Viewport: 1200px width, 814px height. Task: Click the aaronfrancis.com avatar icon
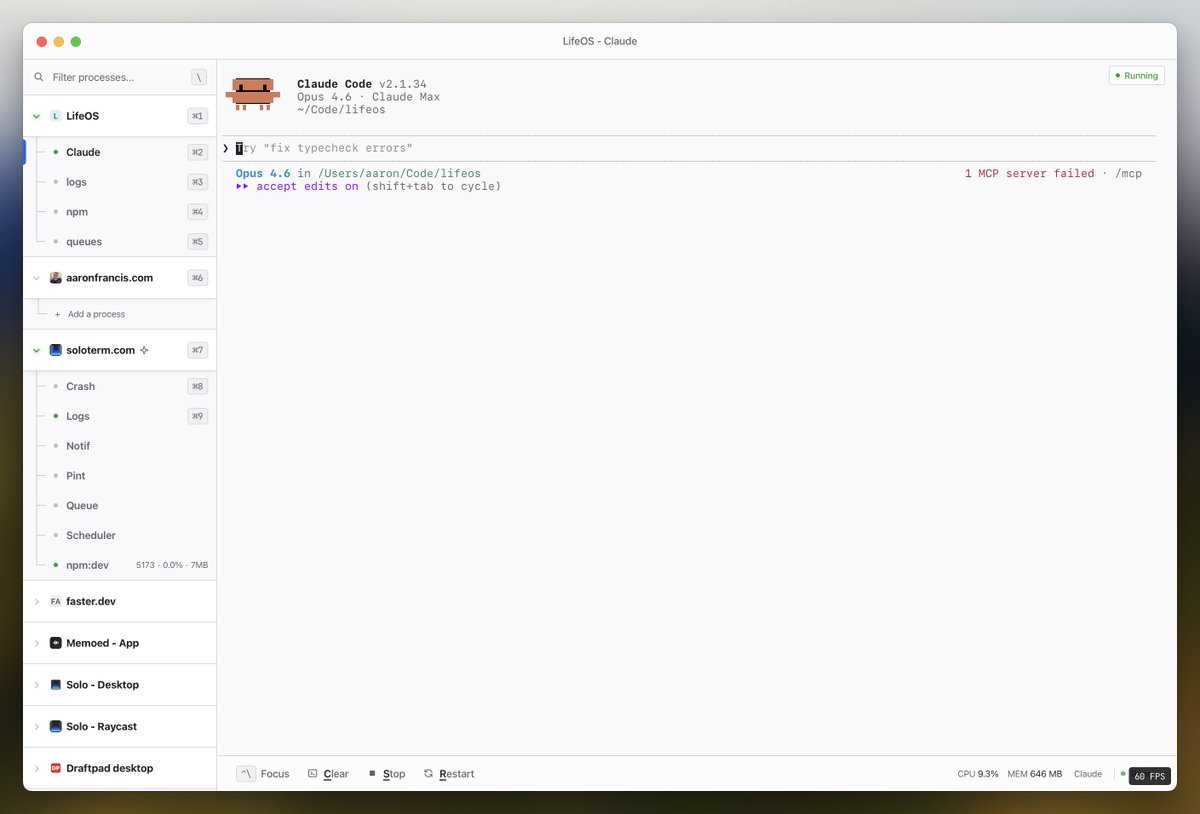(56, 278)
